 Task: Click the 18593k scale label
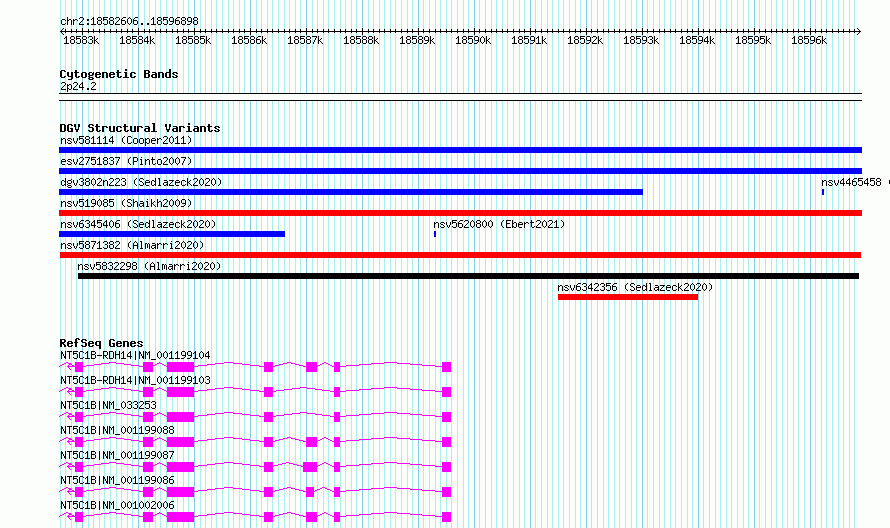pyautogui.click(x=641, y=40)
